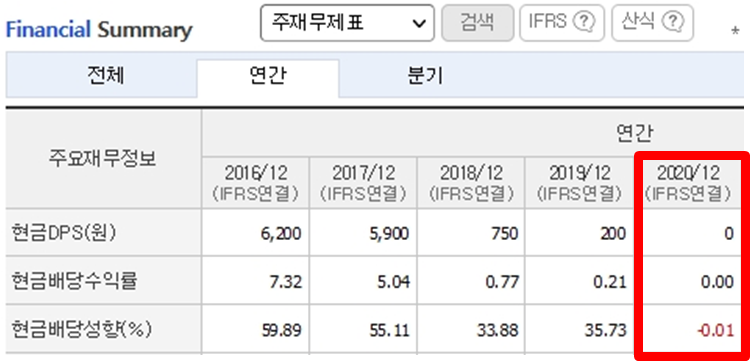Click the 주요재무정보 header cell
Screen dimensions: 751x362
click(102, 159)
